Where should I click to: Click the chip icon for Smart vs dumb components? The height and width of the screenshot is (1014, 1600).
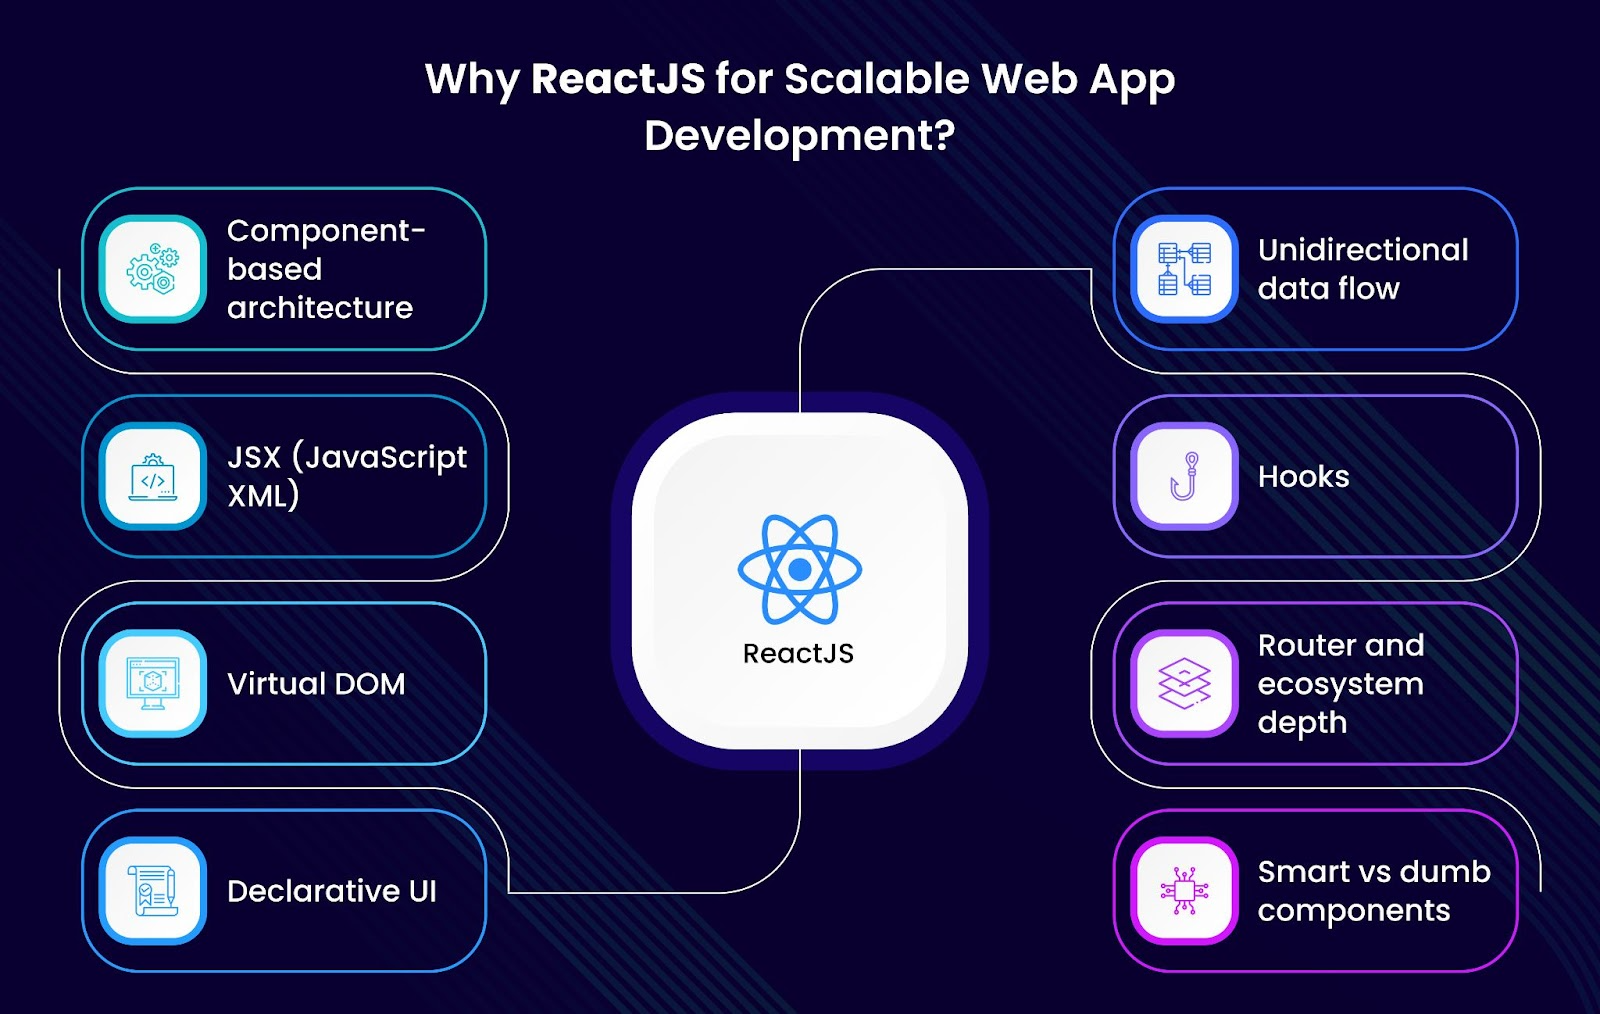pos(1184,891)
